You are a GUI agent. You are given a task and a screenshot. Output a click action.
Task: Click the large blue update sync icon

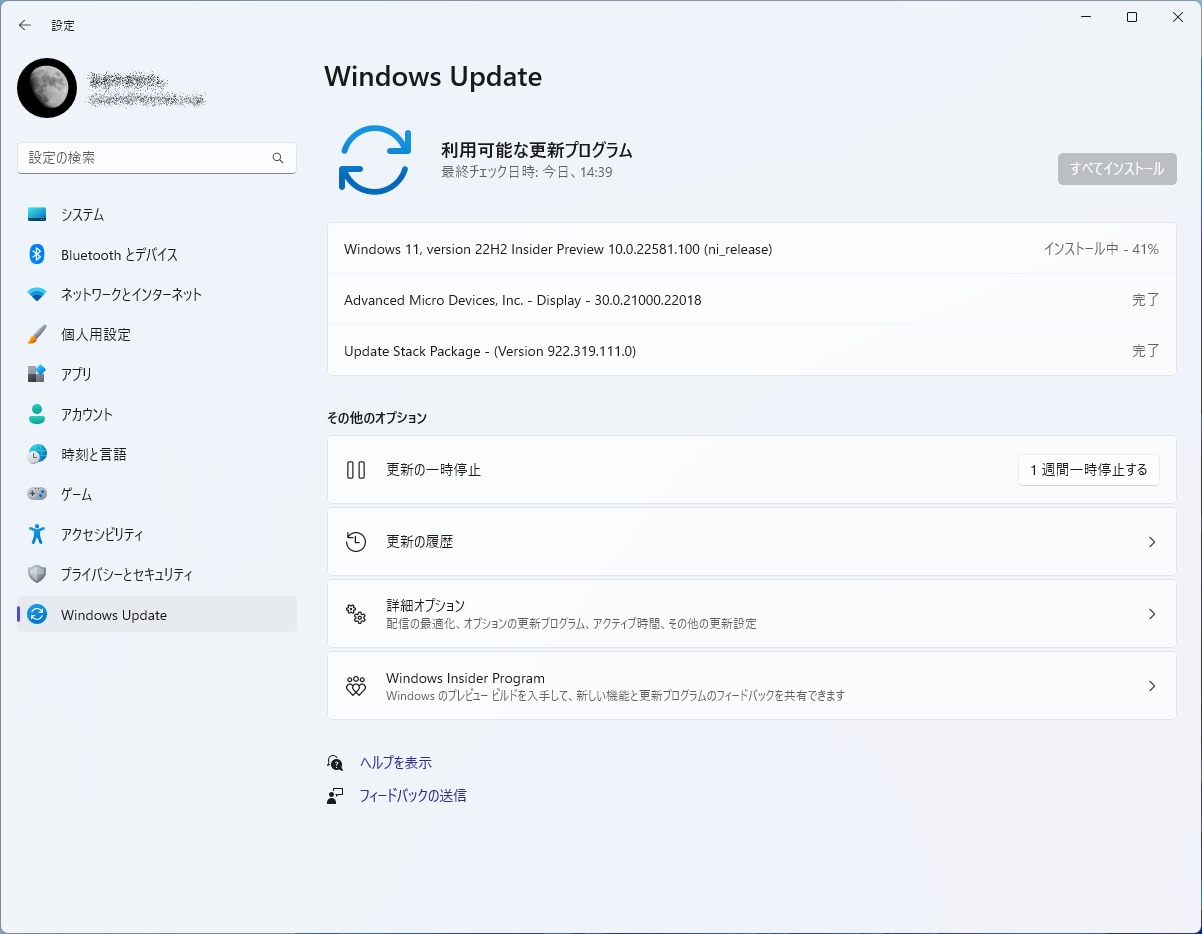coord(375,160)
